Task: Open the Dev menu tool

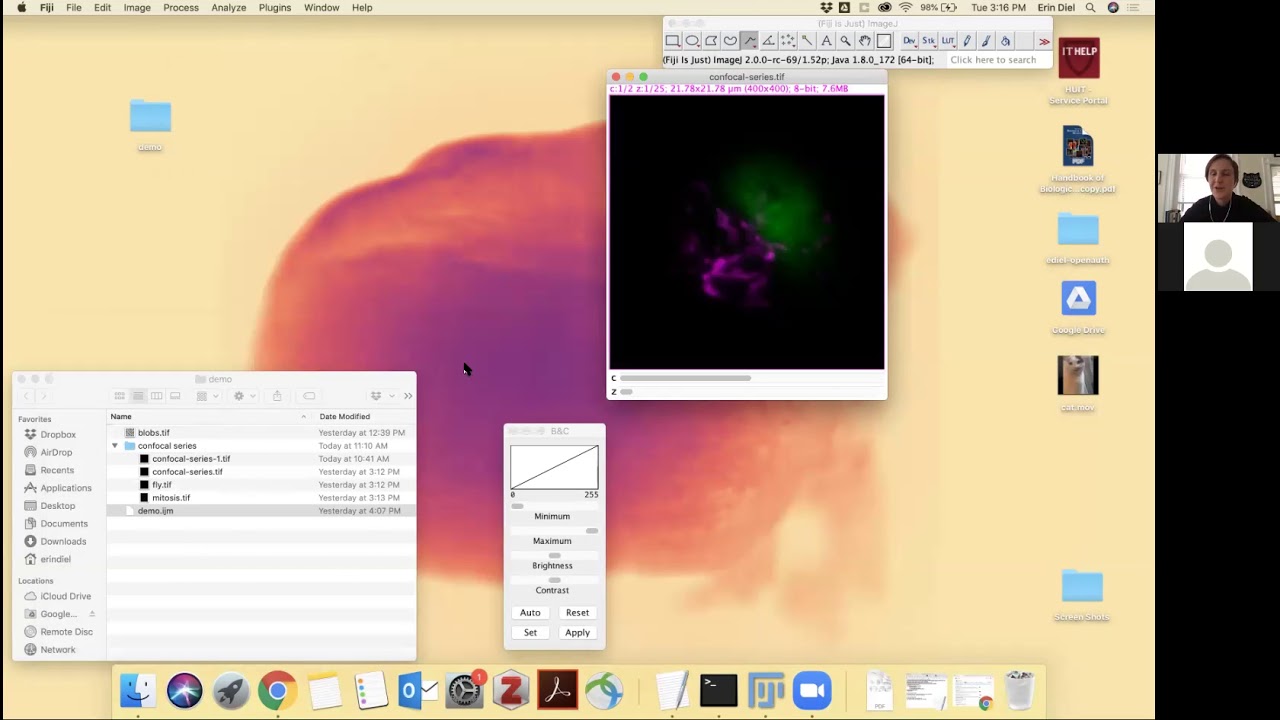Action: click(x=909, y=41)
